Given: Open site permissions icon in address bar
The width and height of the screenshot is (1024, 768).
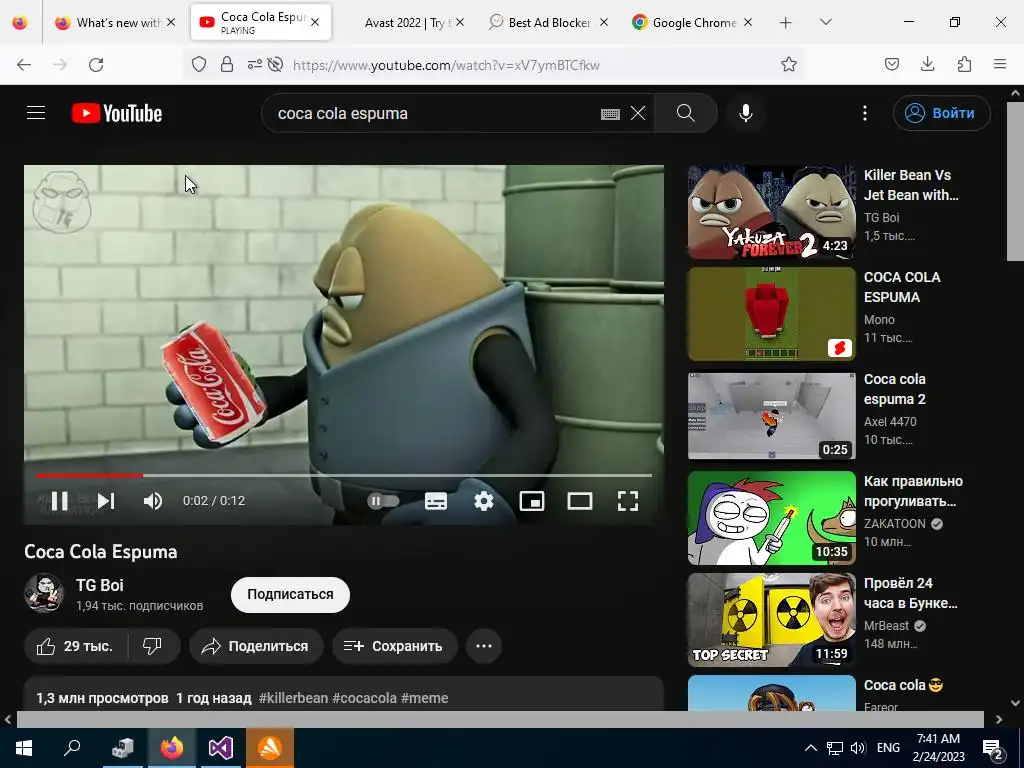Looking at the screenshot, I should click(x=254, y=64).
